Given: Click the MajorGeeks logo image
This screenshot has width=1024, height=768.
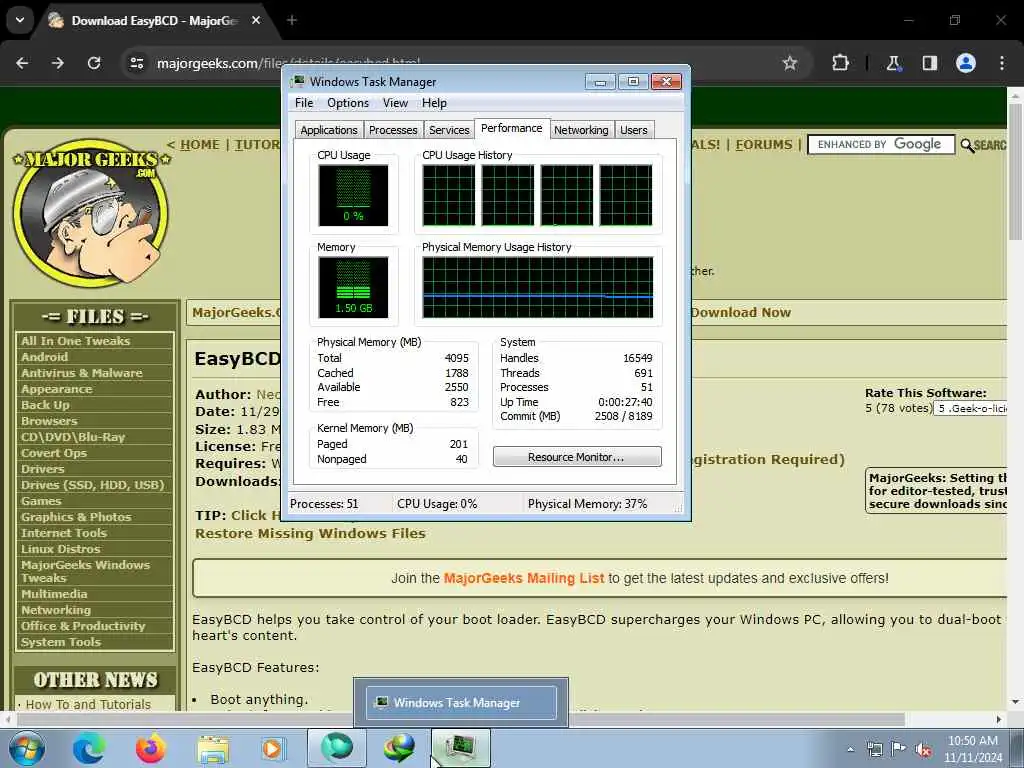Looking at the screenshot, I should click(x=91, y=212).
